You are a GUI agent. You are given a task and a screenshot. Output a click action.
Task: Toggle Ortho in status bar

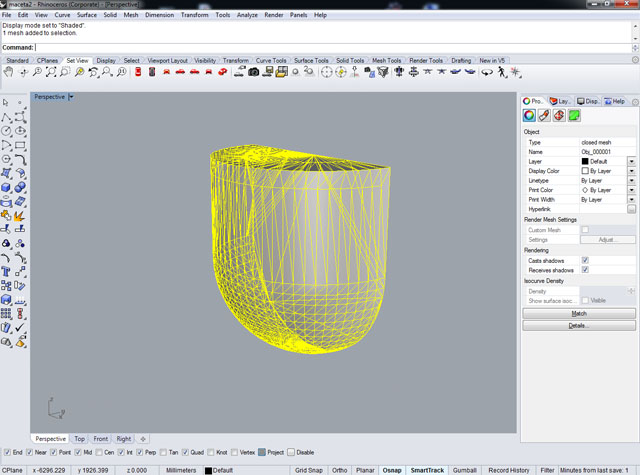pos(340,470)
